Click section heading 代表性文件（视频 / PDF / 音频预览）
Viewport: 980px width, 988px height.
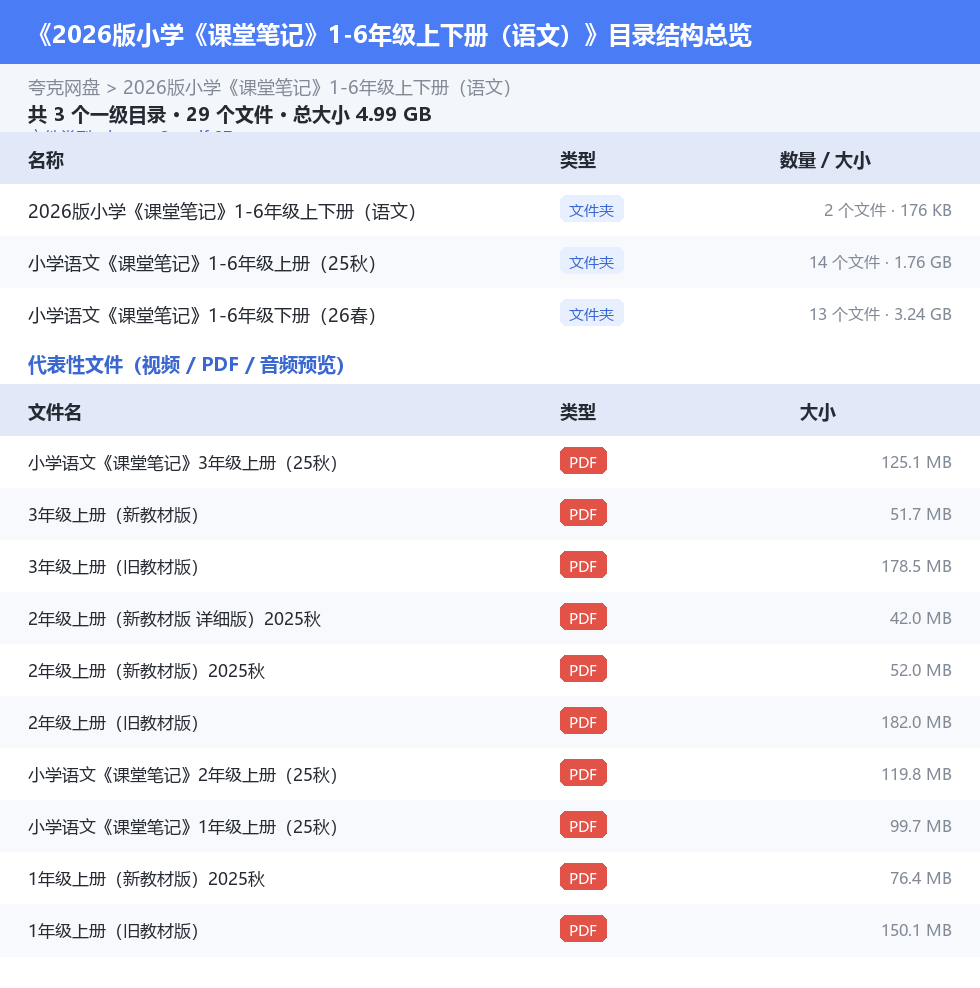pos(186,365)
